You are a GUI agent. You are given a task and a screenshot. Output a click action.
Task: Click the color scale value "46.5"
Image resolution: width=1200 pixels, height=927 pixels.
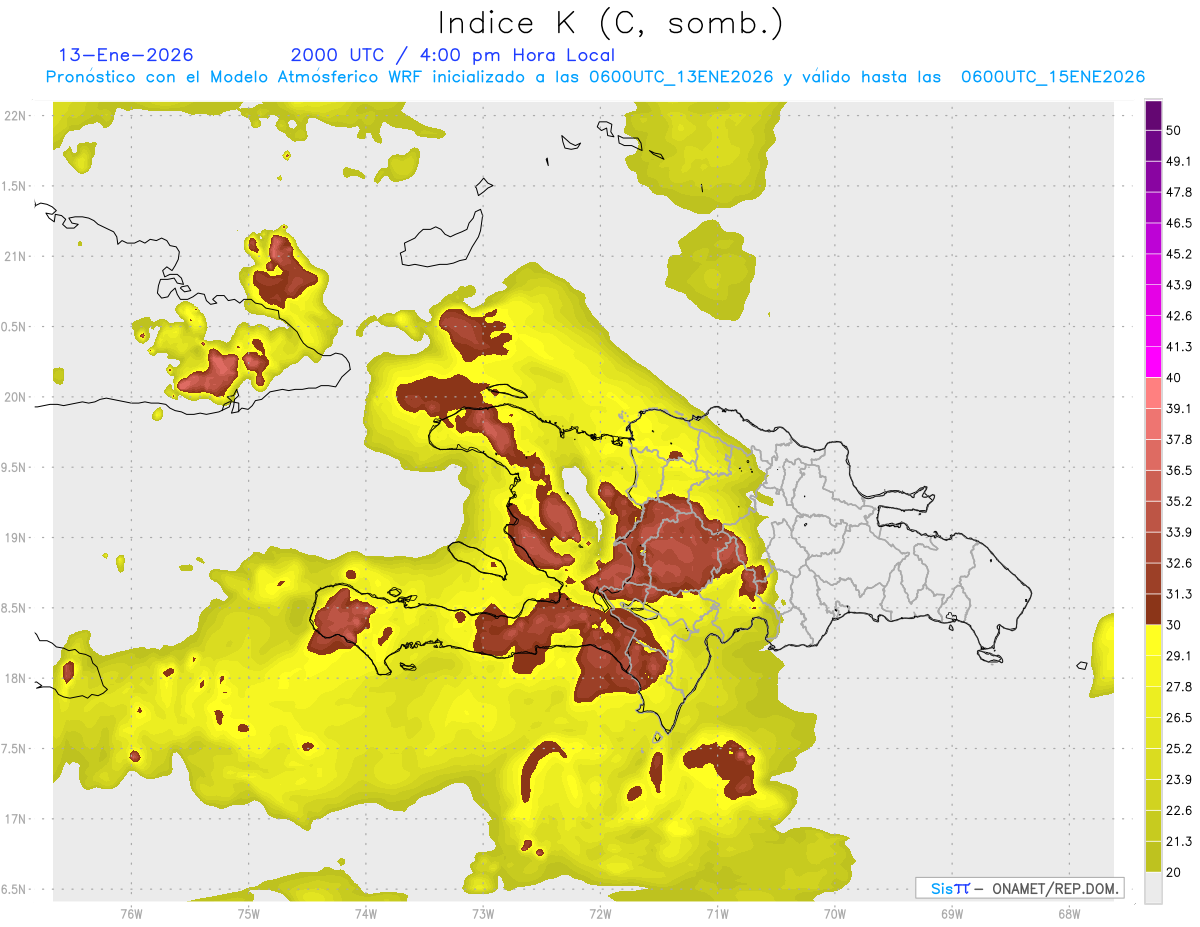pyautogui.click(x=1179, y=223)
